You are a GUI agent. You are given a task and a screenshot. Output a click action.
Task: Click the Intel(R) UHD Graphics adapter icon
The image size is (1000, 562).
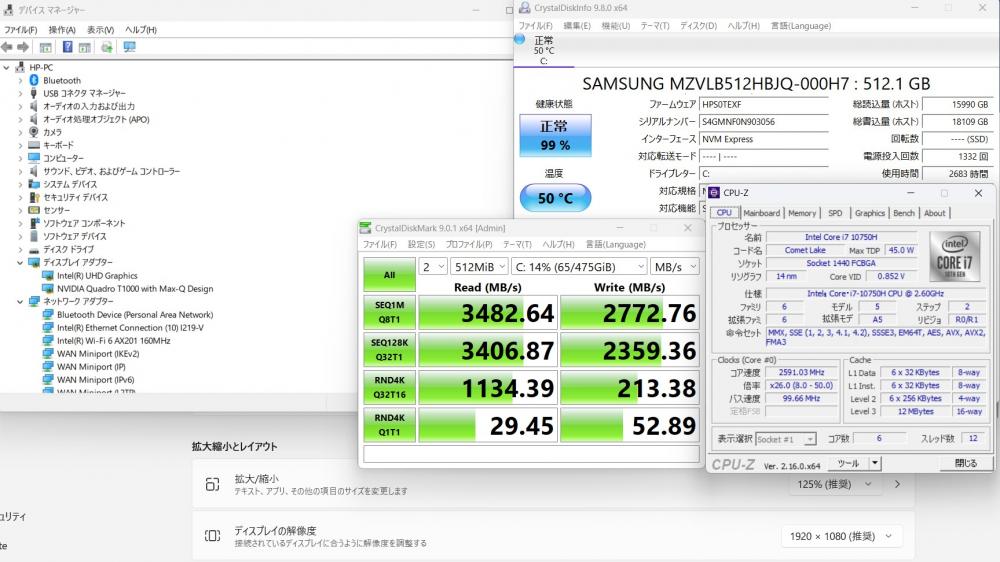click(x=48, y=276)
